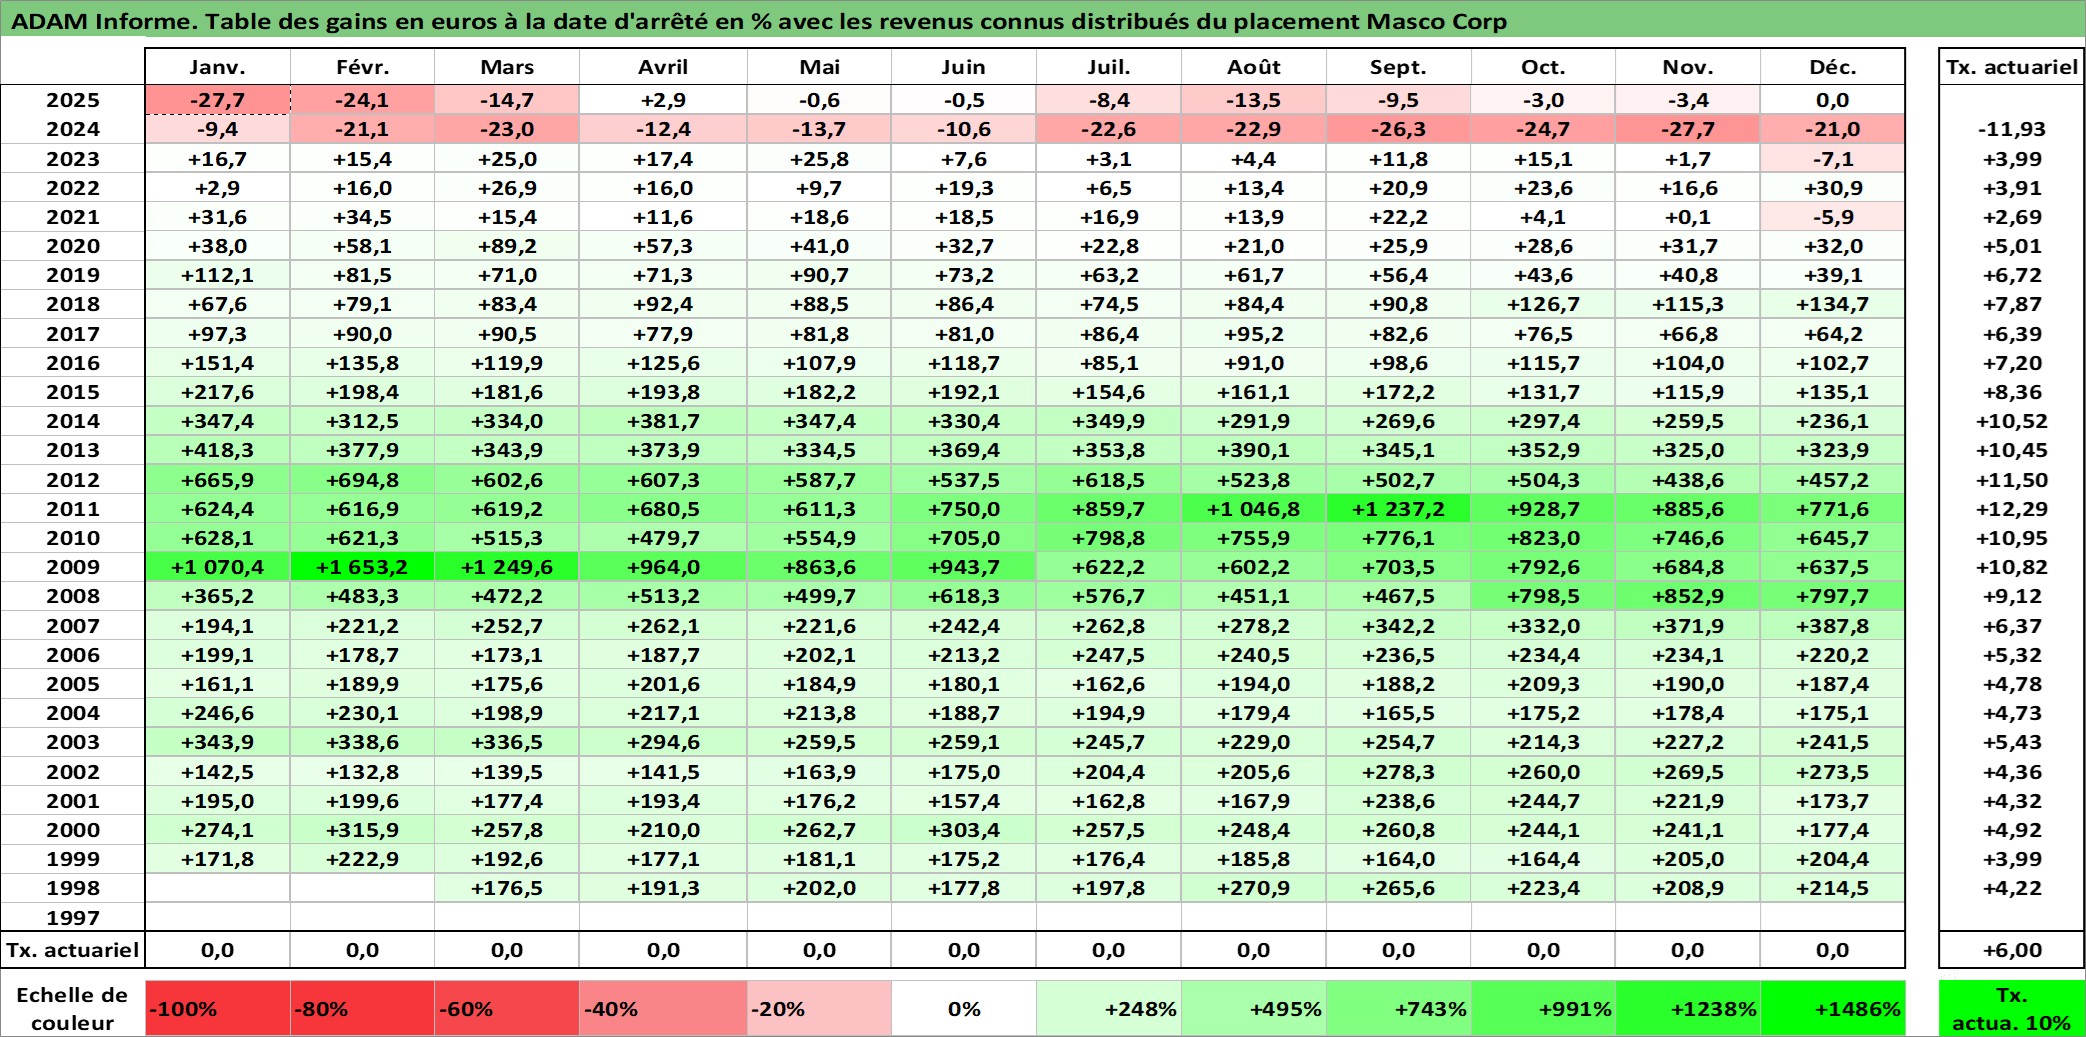Select the 2012 actuarial rate +11,50
This screenshot has height=1037, width=2086.
click(2012, 480)
